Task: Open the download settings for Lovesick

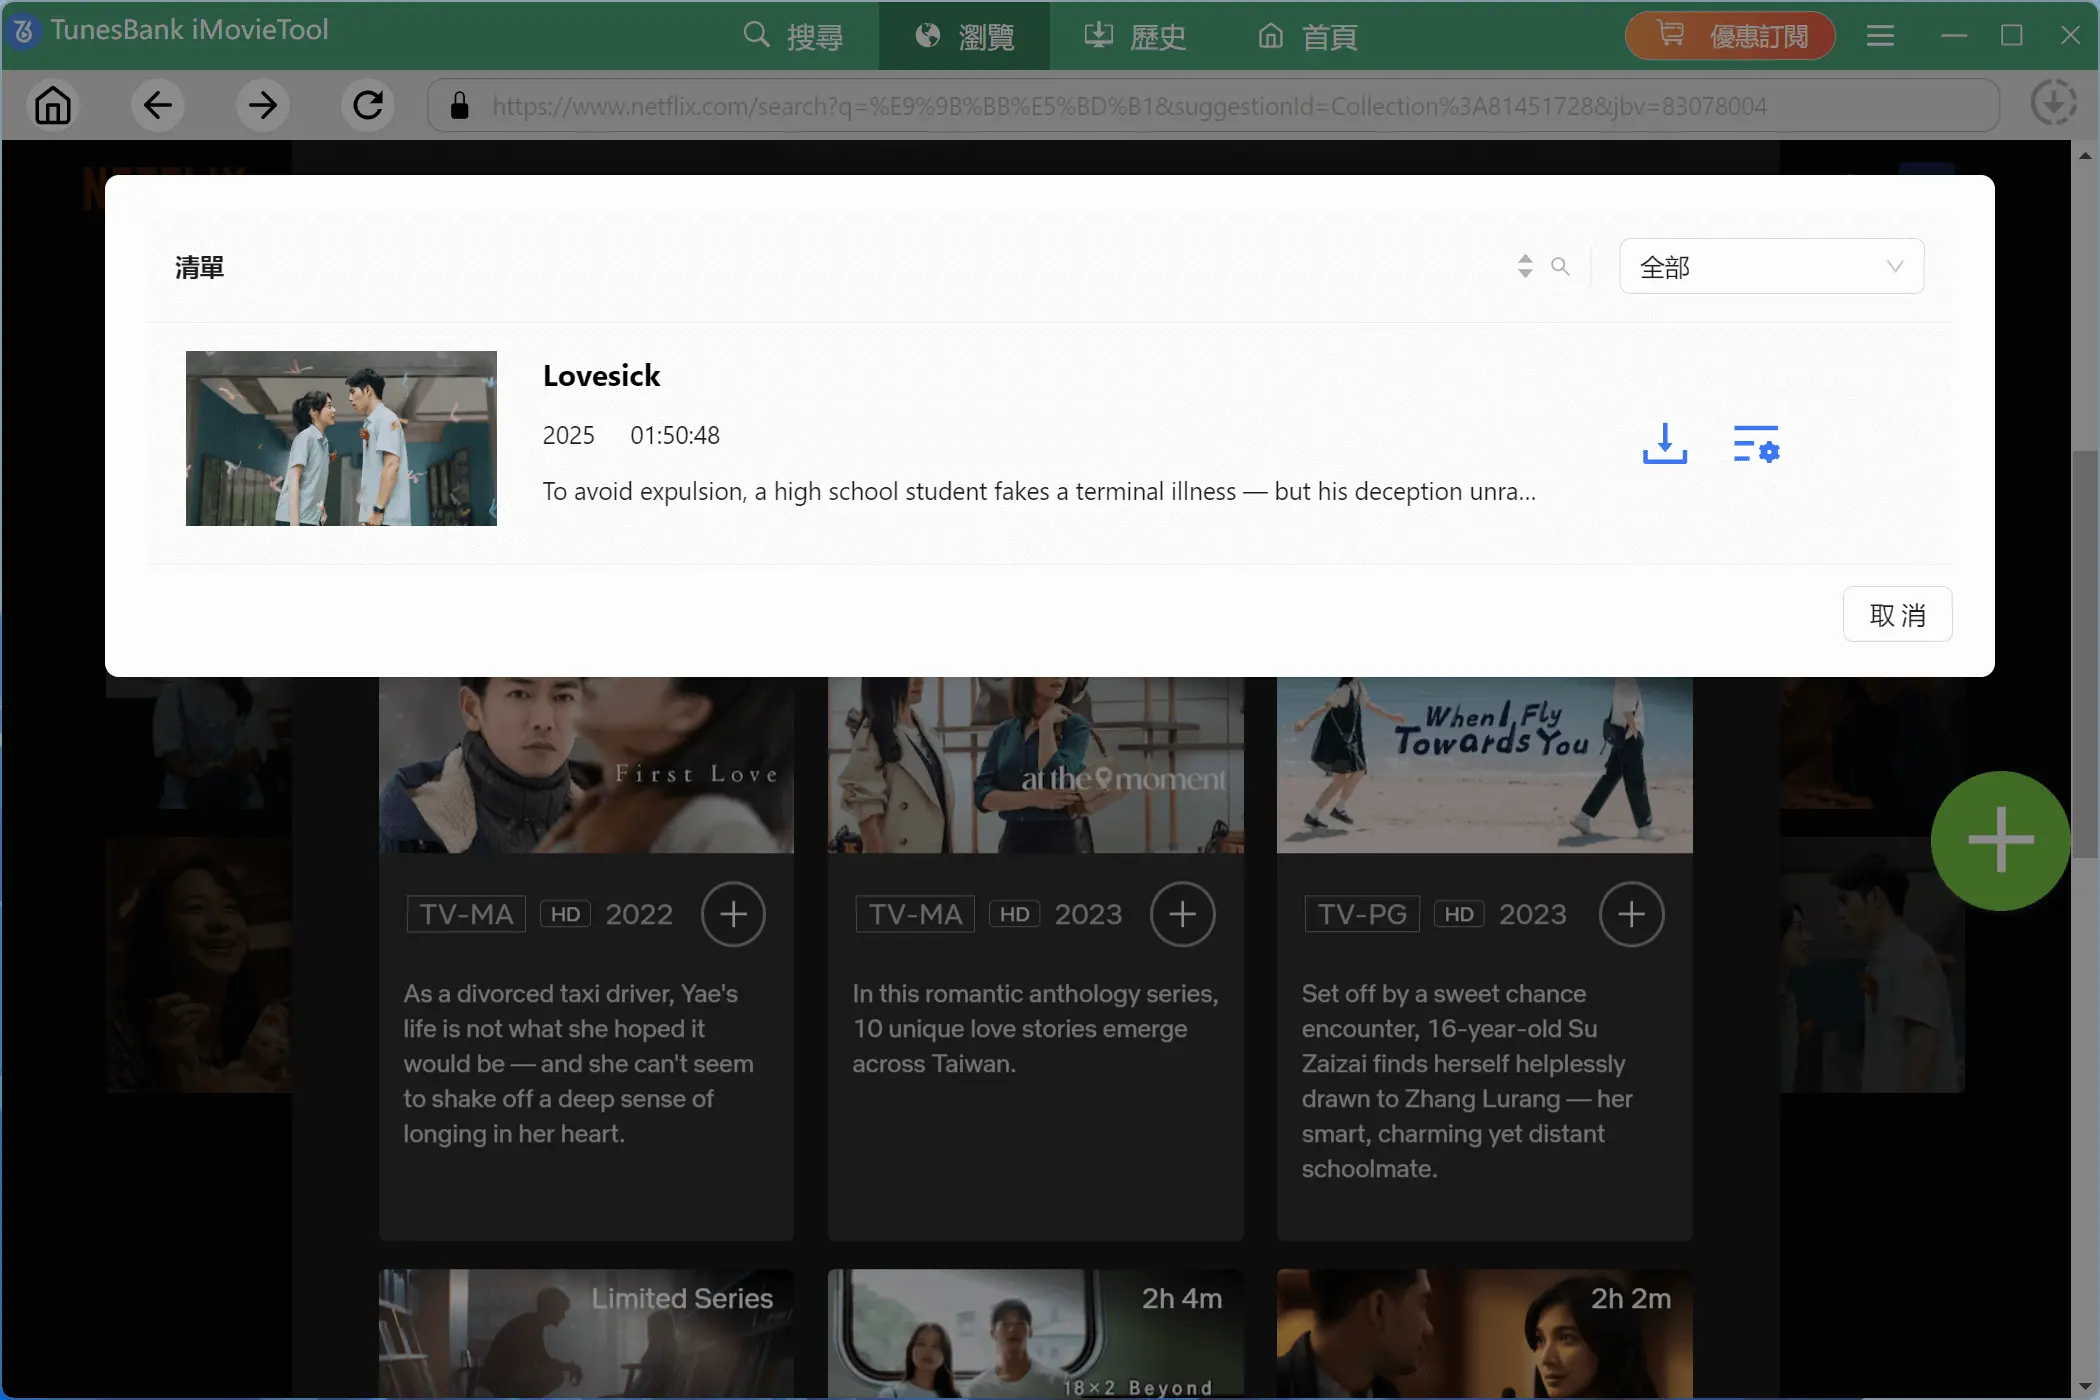Action: coord(1757,443)
